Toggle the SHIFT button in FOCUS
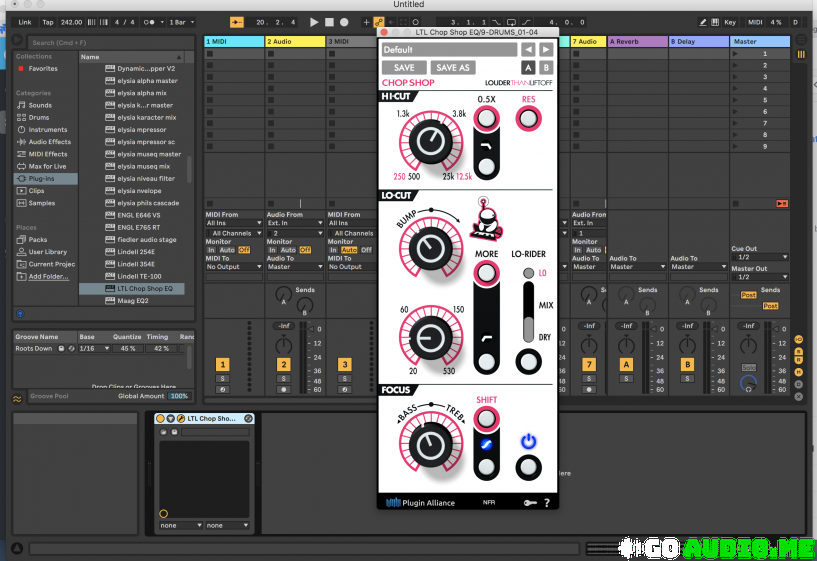The width and height of the screenshot is (817, 561). tap(486, 419)
